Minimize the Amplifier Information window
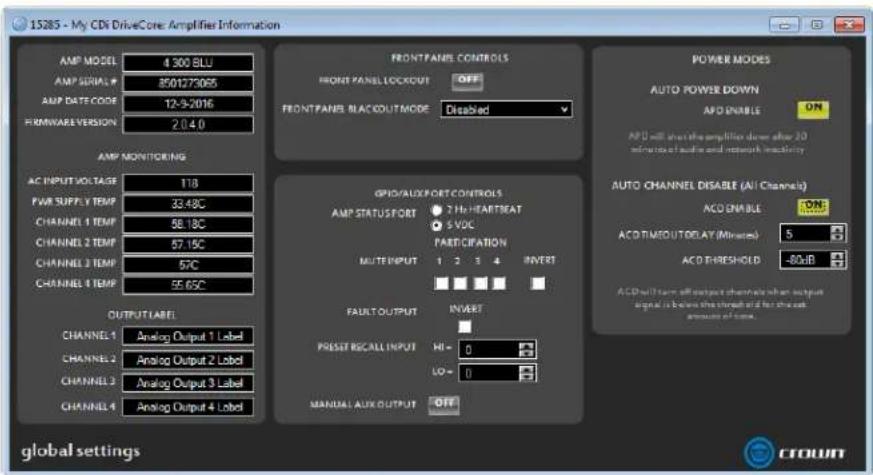This screenshot has width=873, height=475. [x=784, y=25]
